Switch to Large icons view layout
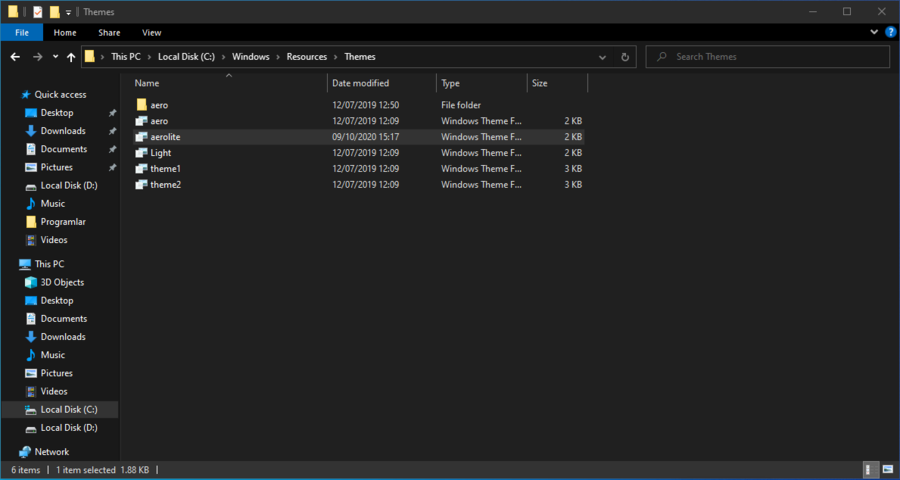Viewport: 900px width, 480px height. pos(889,470)
